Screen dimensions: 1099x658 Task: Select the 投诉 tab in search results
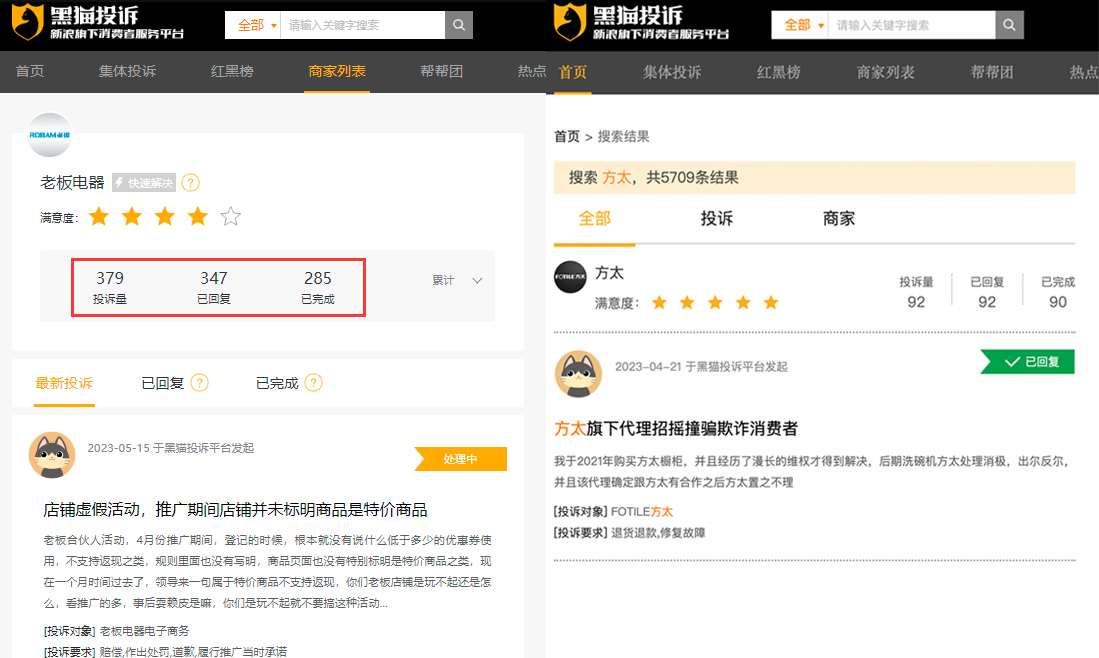716,219
